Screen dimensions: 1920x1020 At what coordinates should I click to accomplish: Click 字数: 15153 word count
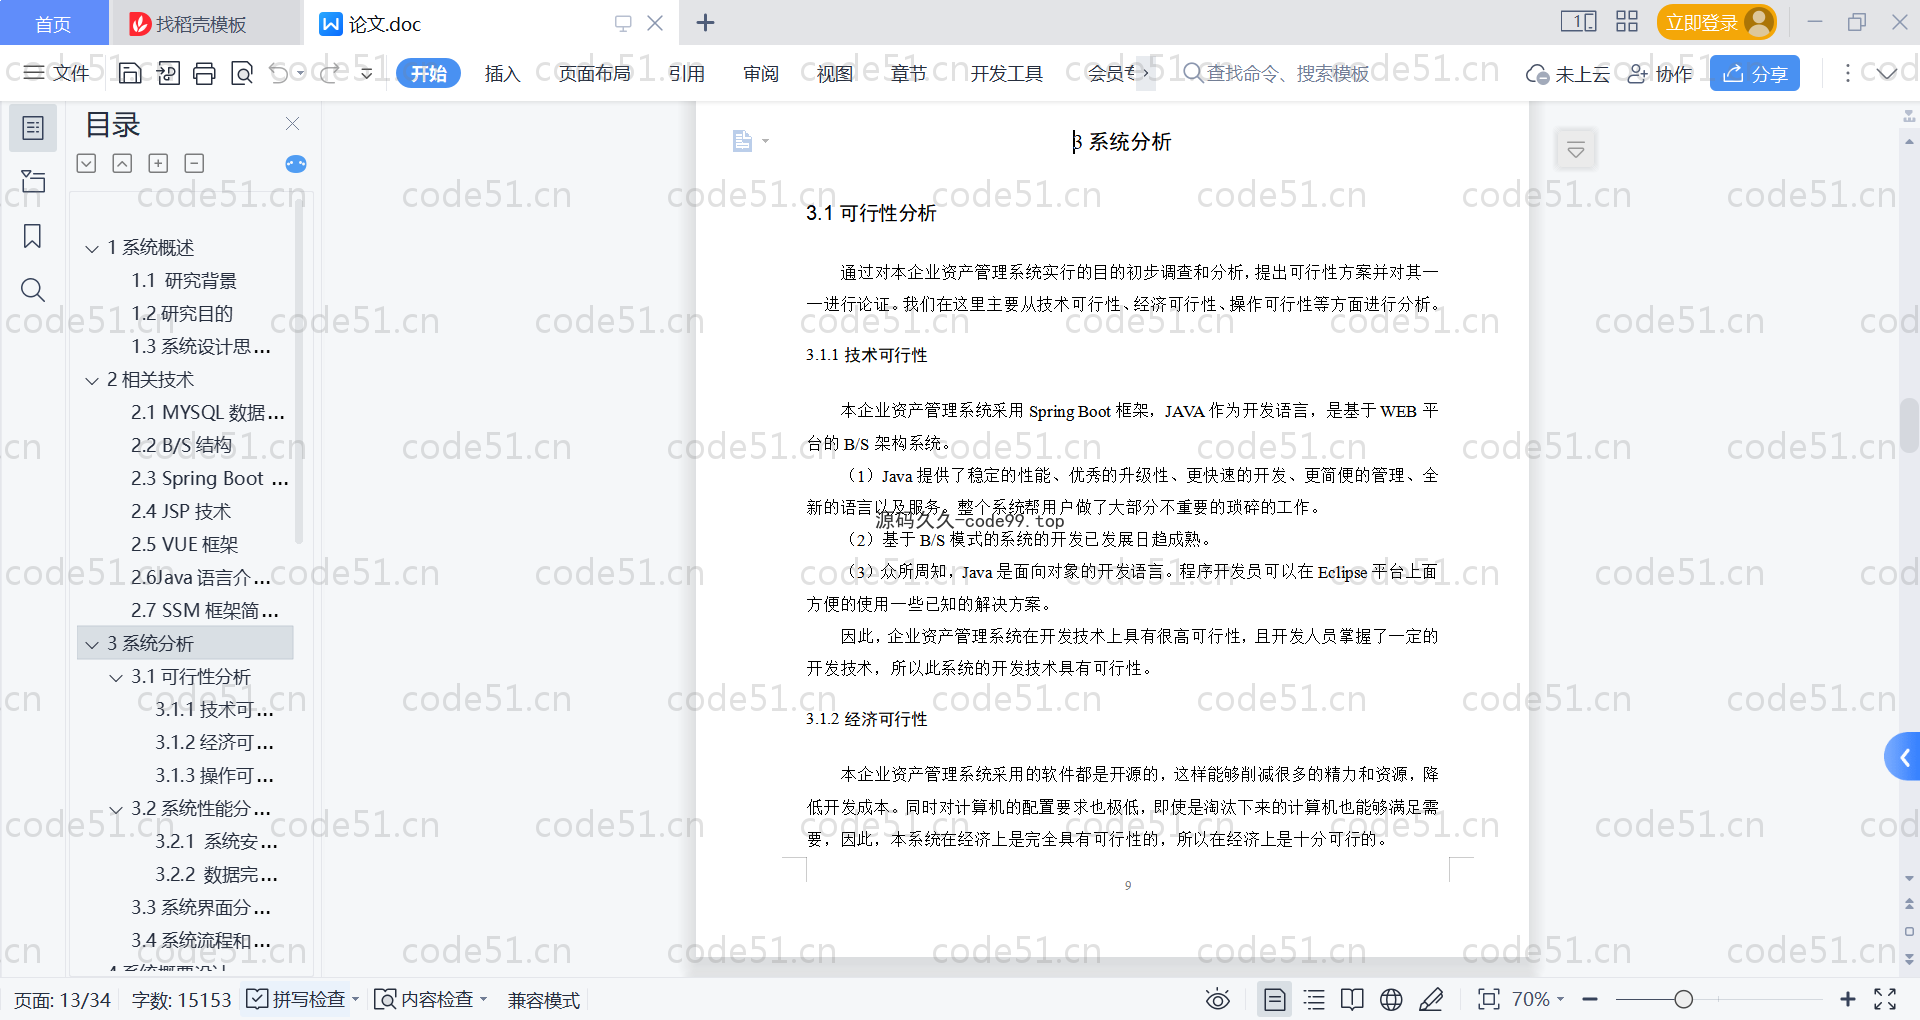181,1000
